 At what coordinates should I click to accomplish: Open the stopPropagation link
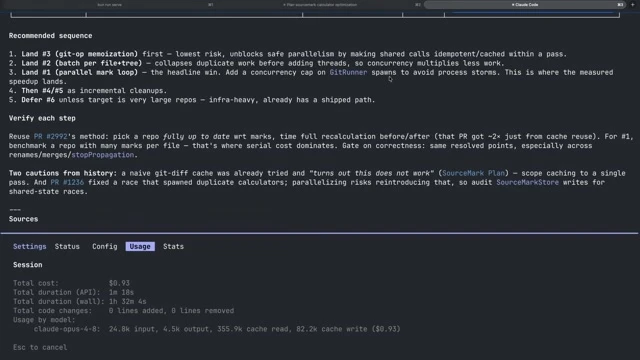(x=102, y=155)
